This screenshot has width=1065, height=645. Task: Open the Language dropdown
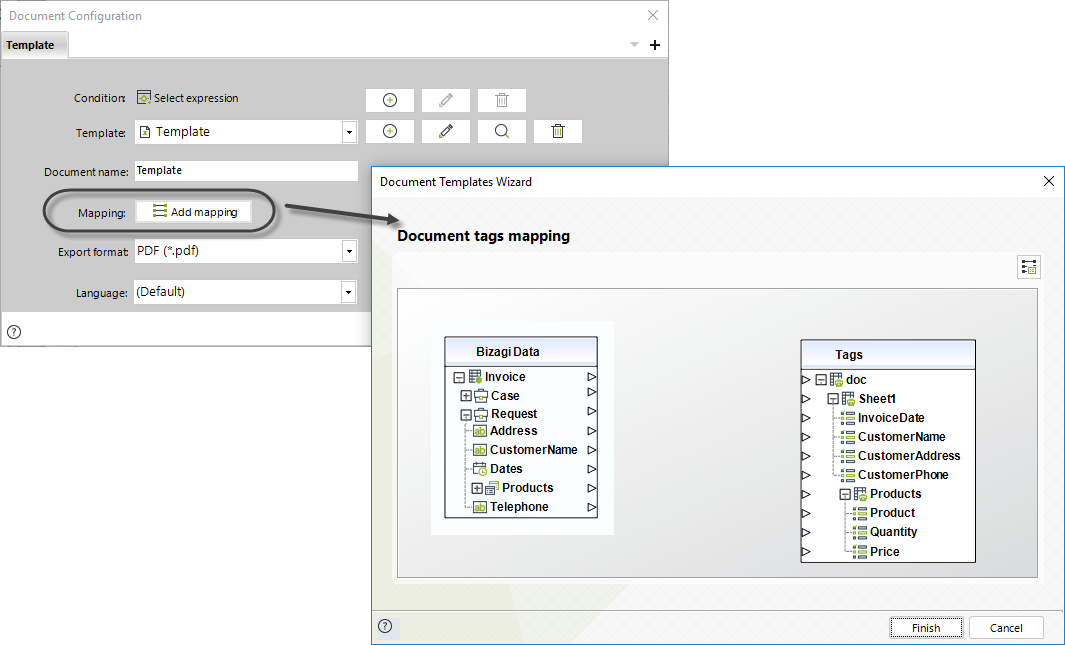tap(348, 292)
